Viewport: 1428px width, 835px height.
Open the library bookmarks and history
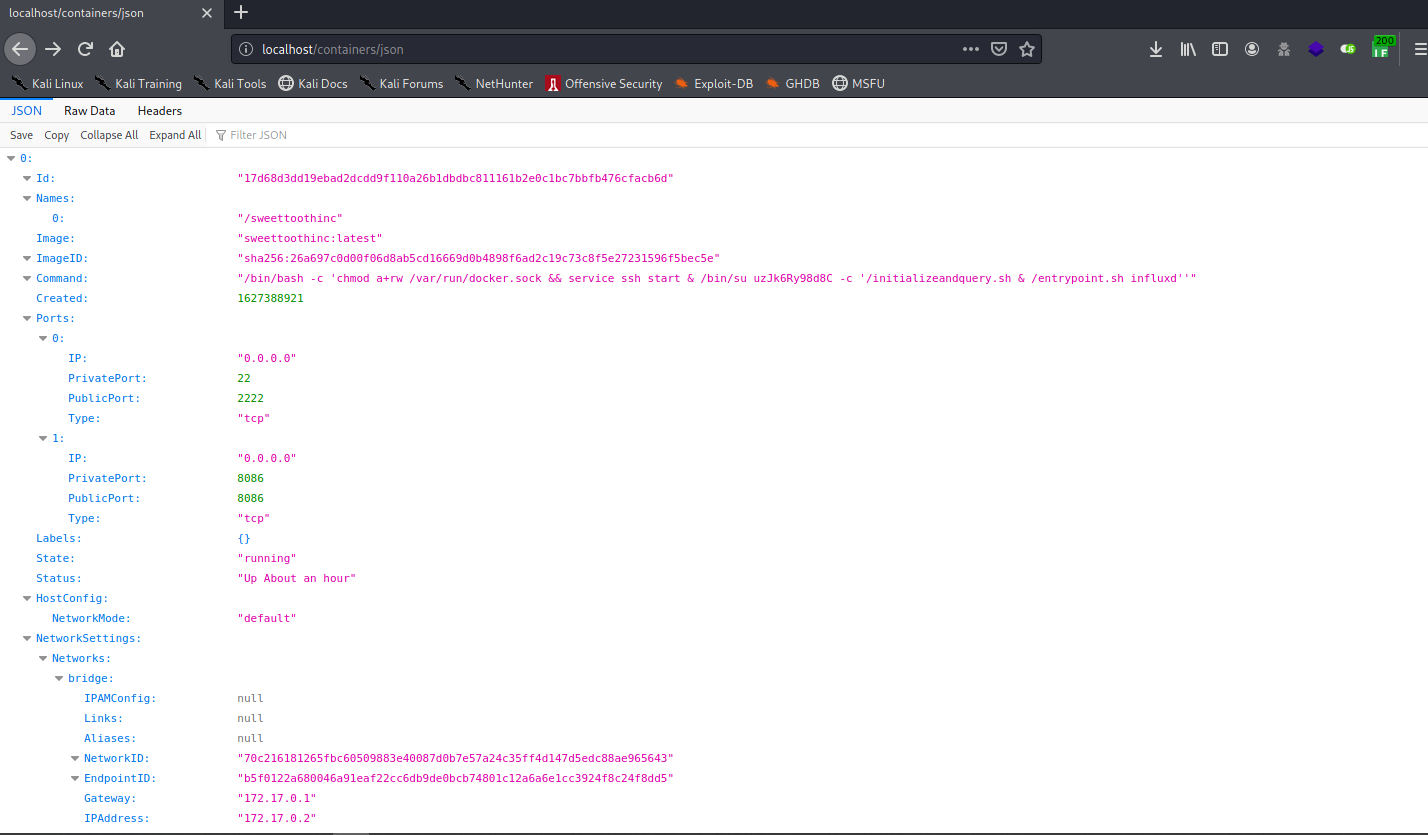click(1188, 48)
